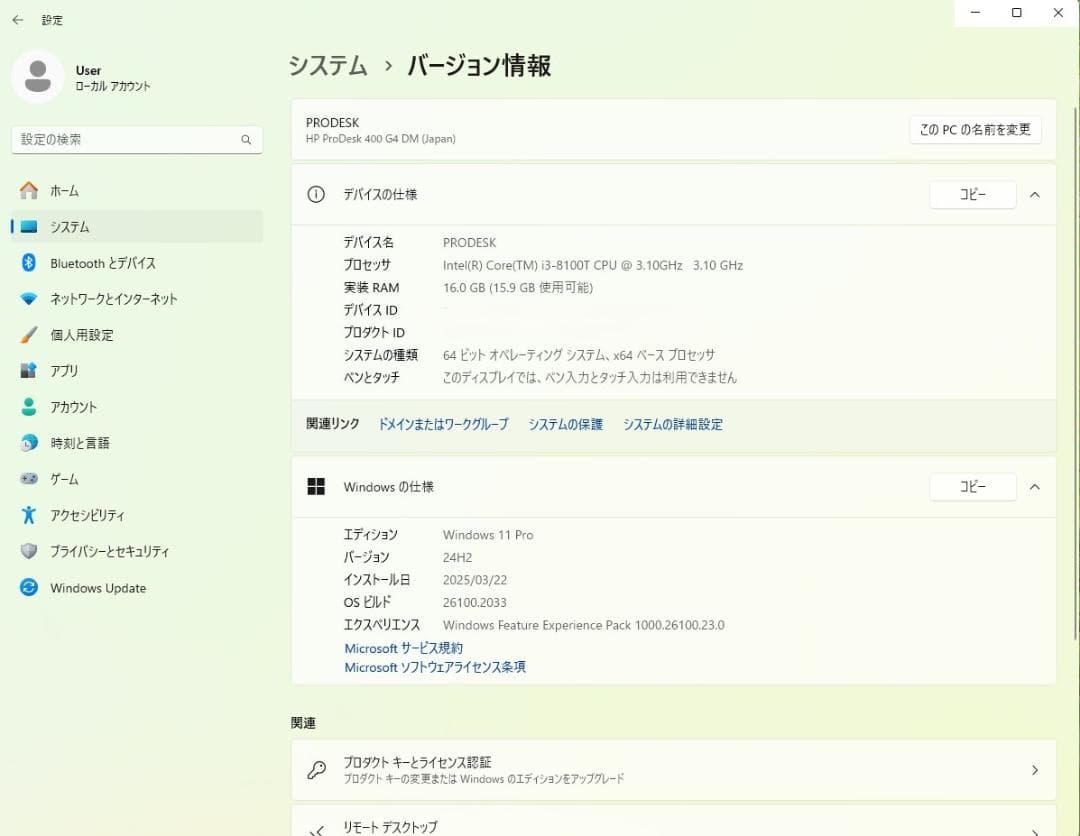
Task: Click the 個人用設定 paintbrush icon
Action: point(29,335)
